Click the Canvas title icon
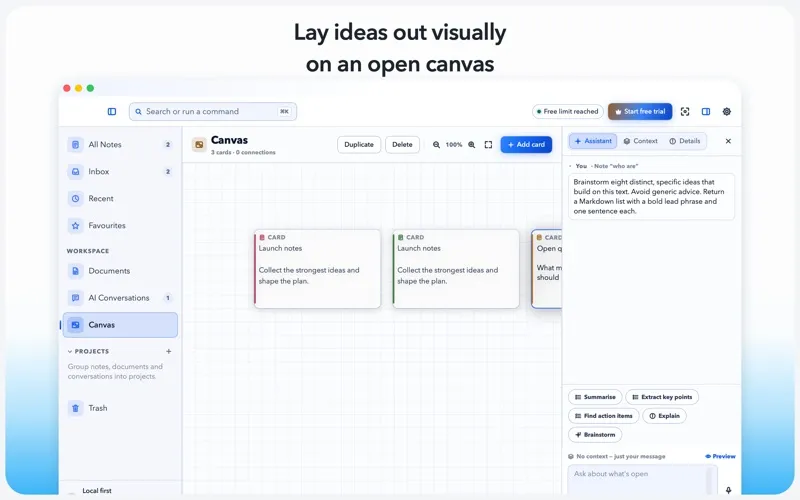This screenshot has width=800, height=500. (199, 145)
